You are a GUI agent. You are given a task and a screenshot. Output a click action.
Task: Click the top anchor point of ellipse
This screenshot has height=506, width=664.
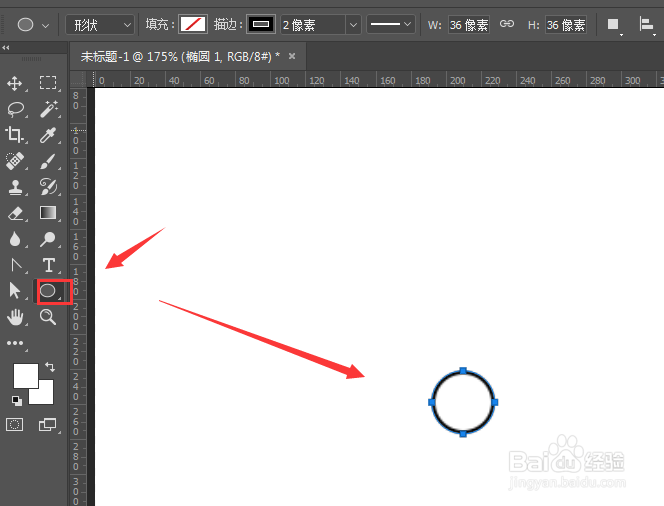[463, 371]
